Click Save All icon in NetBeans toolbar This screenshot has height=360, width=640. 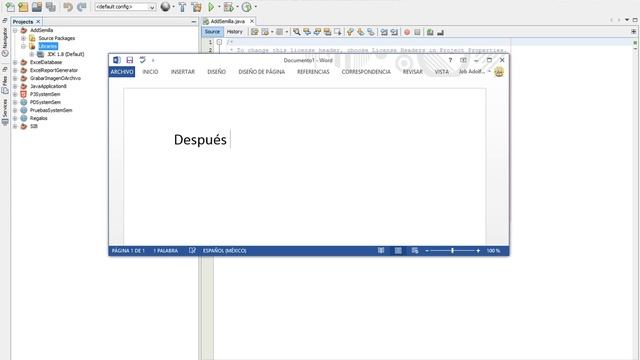51,7
